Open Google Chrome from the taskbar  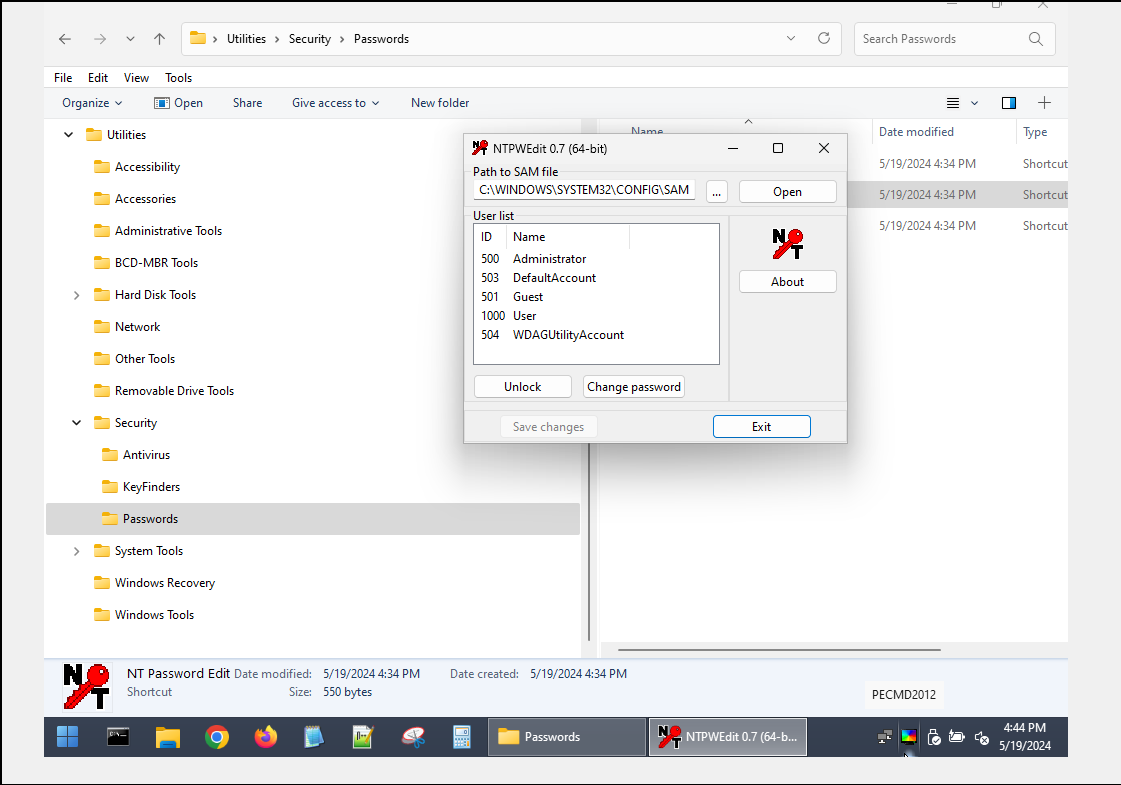[x=217, y=736]
